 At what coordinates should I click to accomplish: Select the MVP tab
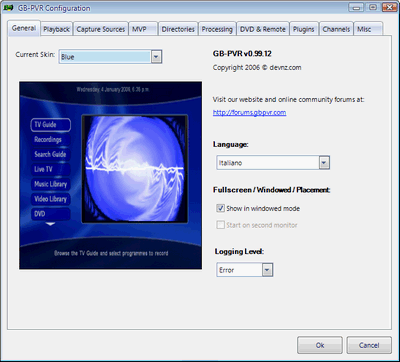point(143,29)
